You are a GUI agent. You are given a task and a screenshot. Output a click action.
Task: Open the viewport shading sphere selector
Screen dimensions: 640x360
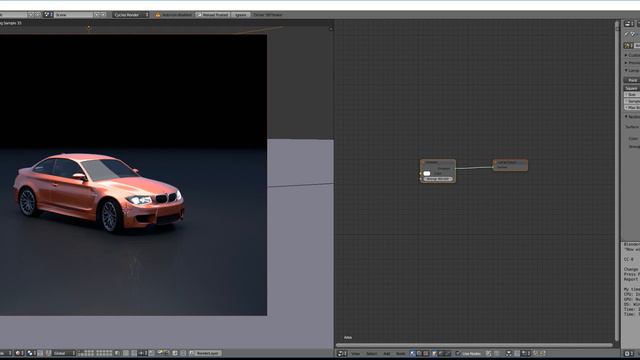click(x=19, y=353)
